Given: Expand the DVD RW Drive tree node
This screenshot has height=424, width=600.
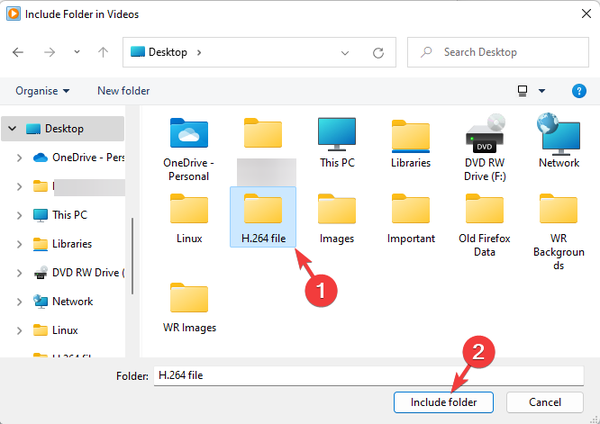Looking at the screenshot, I should [19, 273].
